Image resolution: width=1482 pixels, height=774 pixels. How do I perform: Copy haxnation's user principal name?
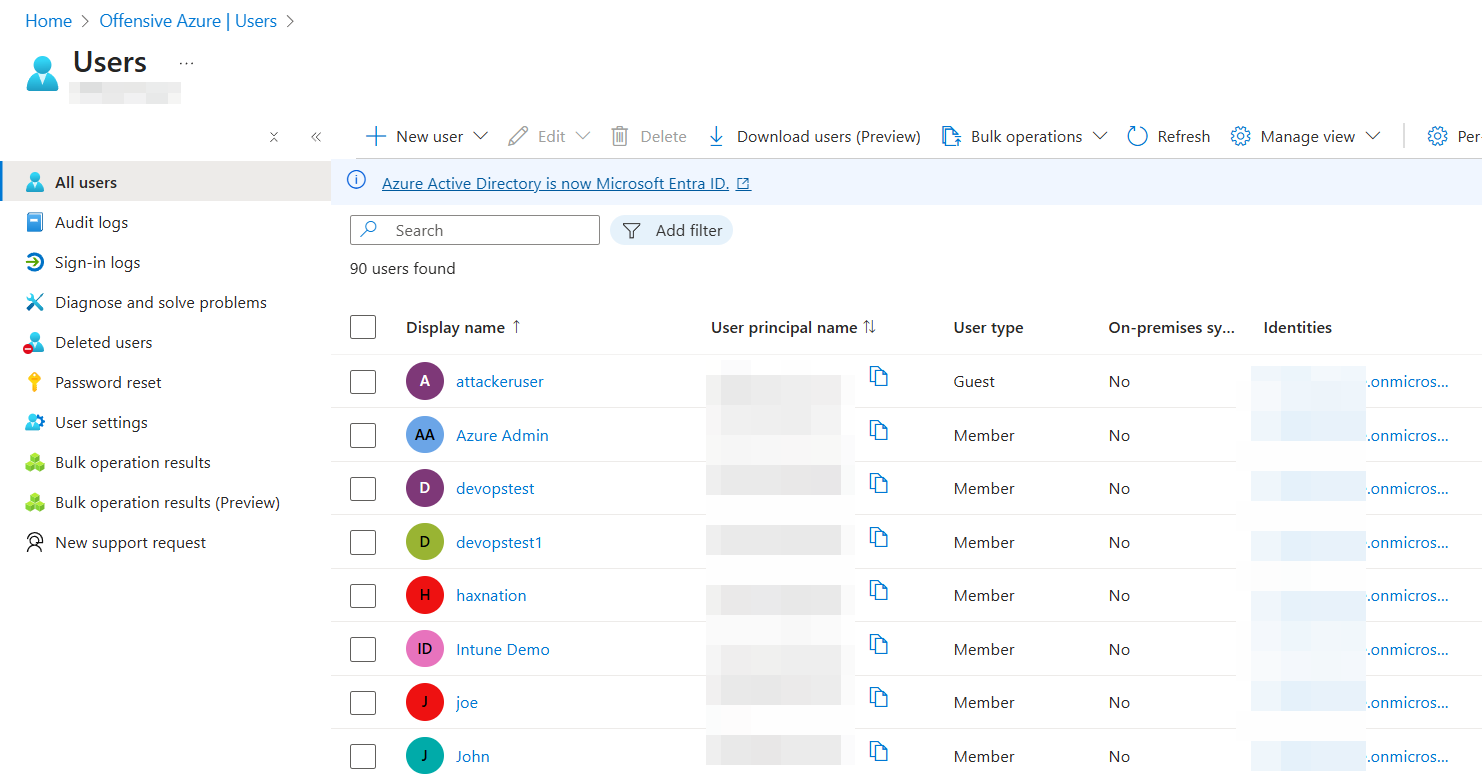pyautogui.click(x=879, y=590)
